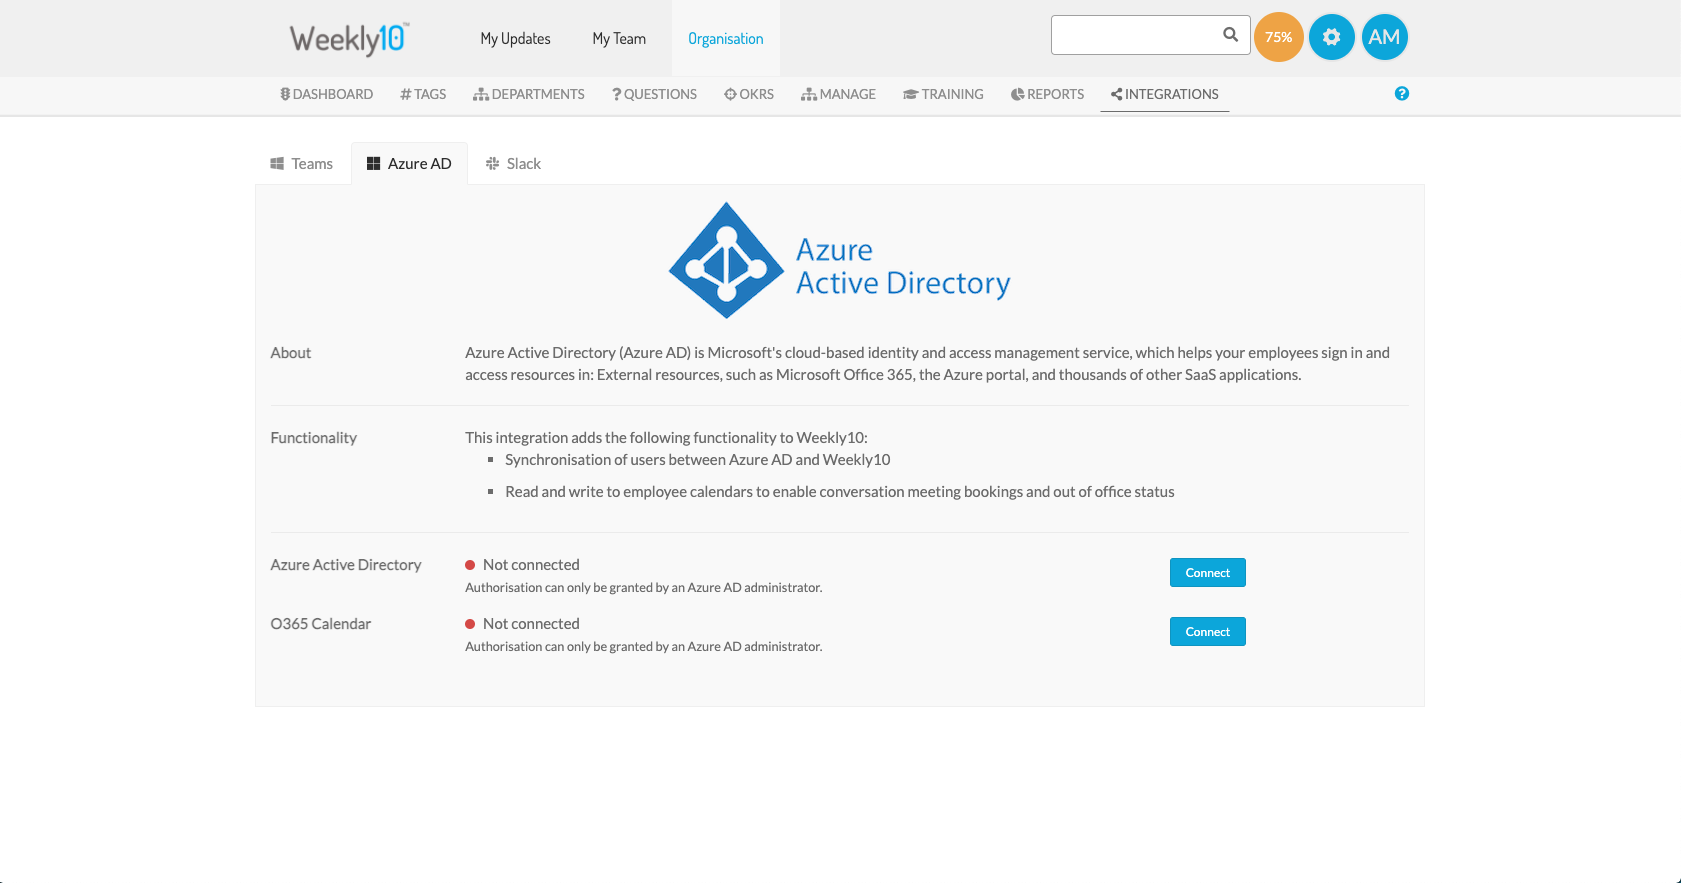The image size is (1681, 883).
Task: Open the Questions section
Action: pos(655,94)
